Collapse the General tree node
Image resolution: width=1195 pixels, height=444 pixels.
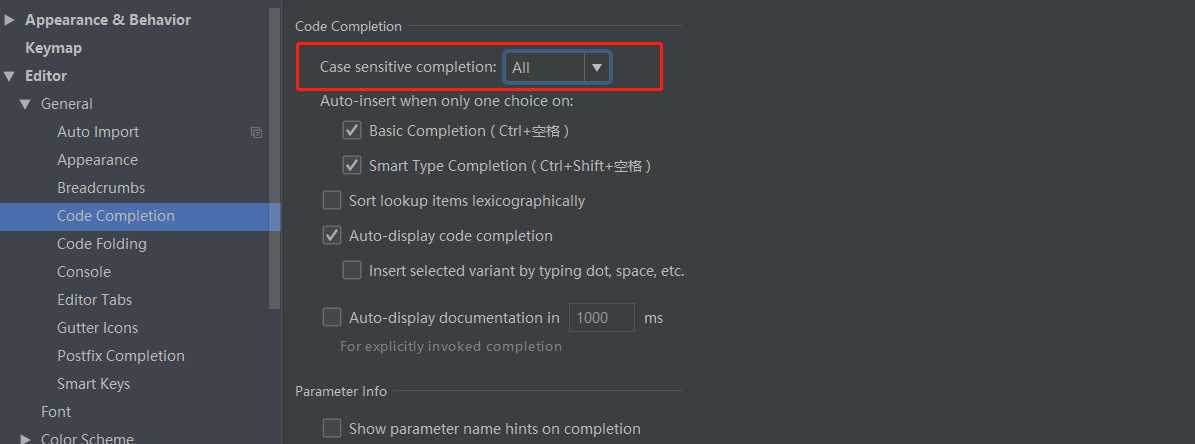(x=25, y=104)
